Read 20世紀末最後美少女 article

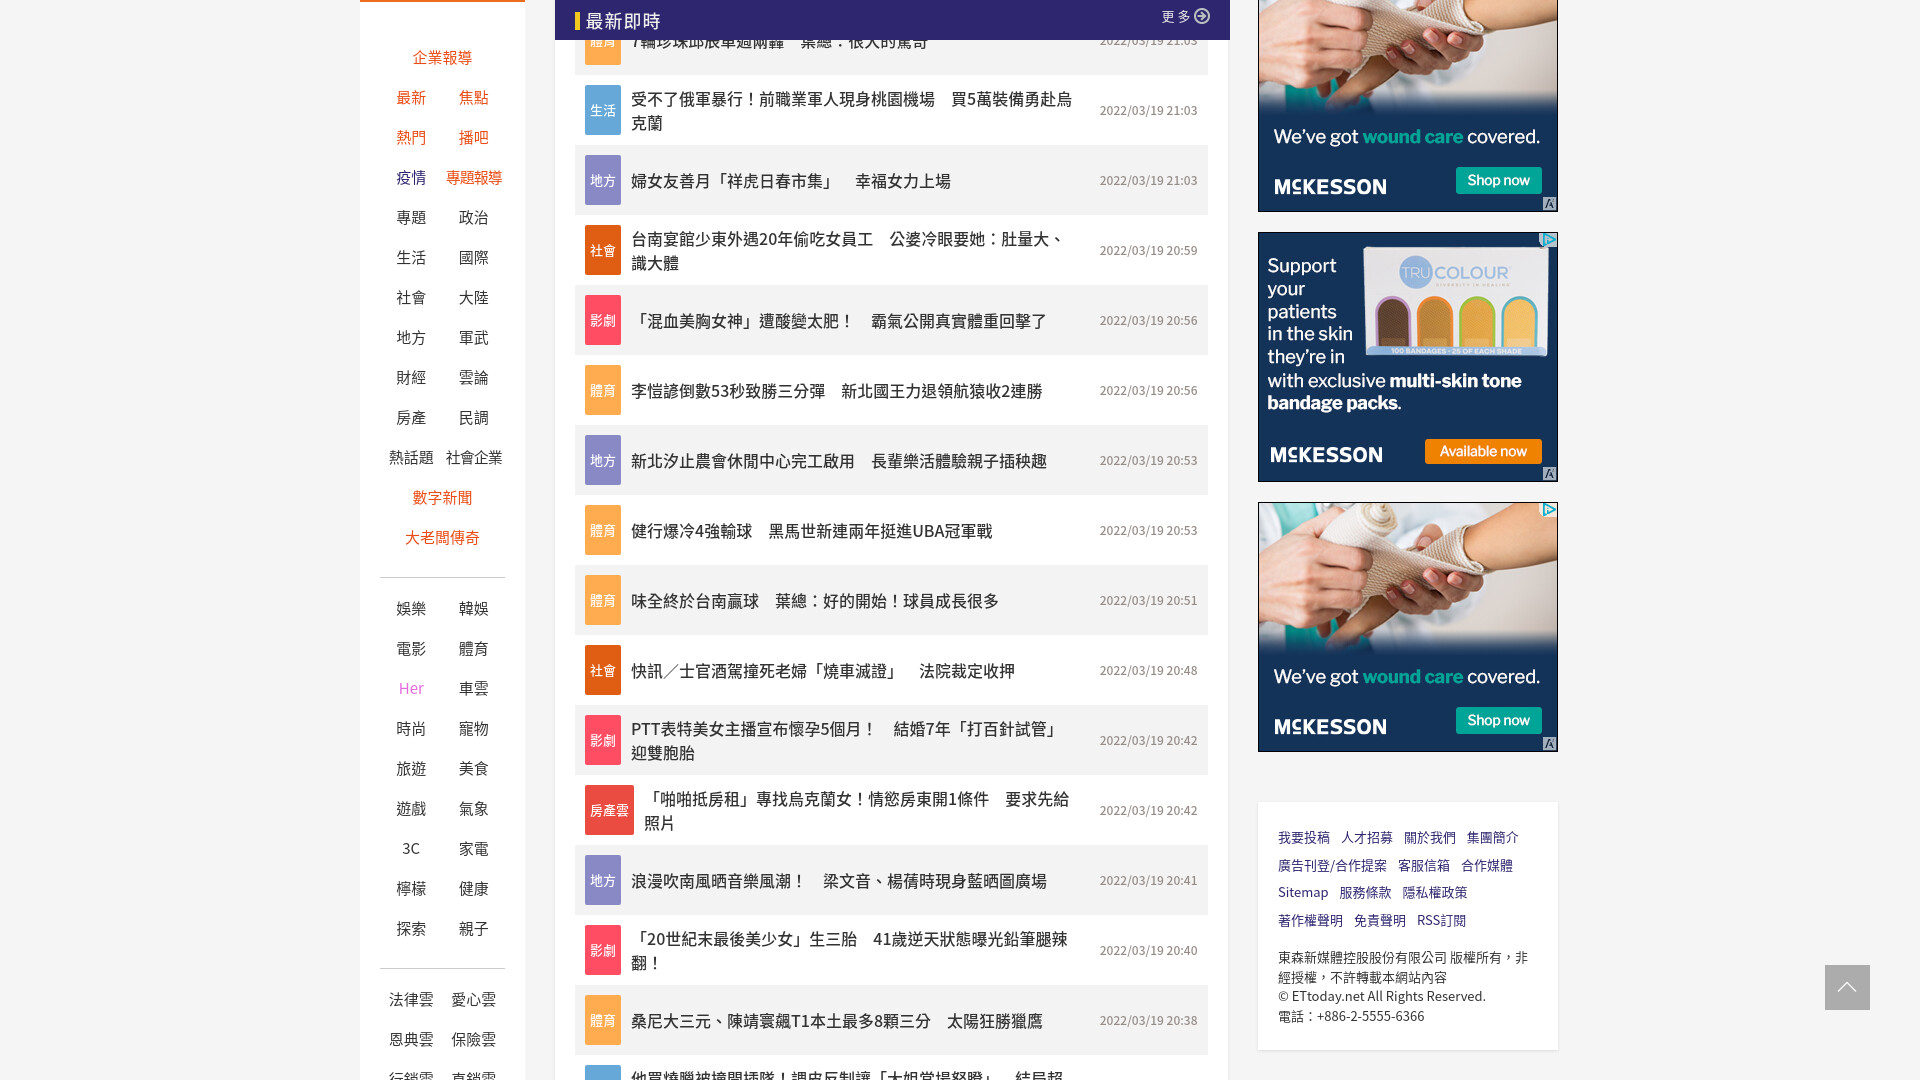click(x=850, y=950)
